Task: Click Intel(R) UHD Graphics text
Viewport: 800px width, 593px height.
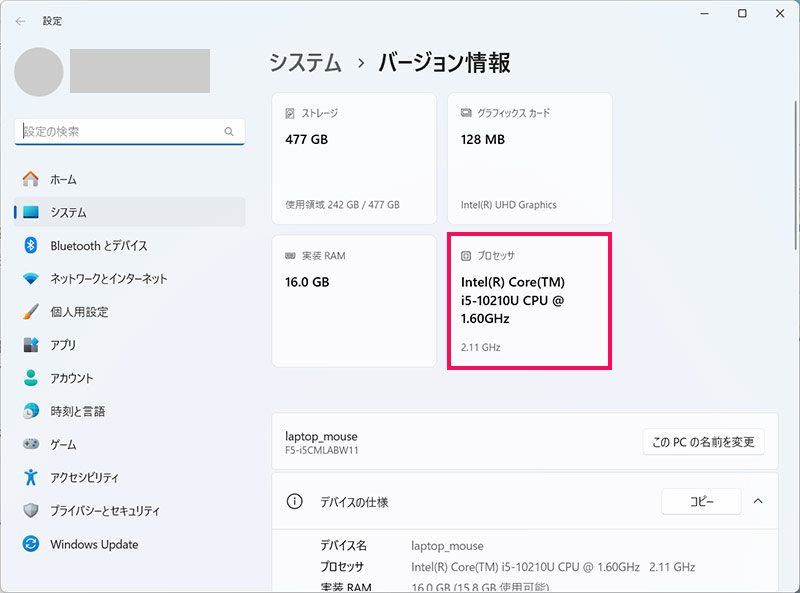Action: click(509, 205)
